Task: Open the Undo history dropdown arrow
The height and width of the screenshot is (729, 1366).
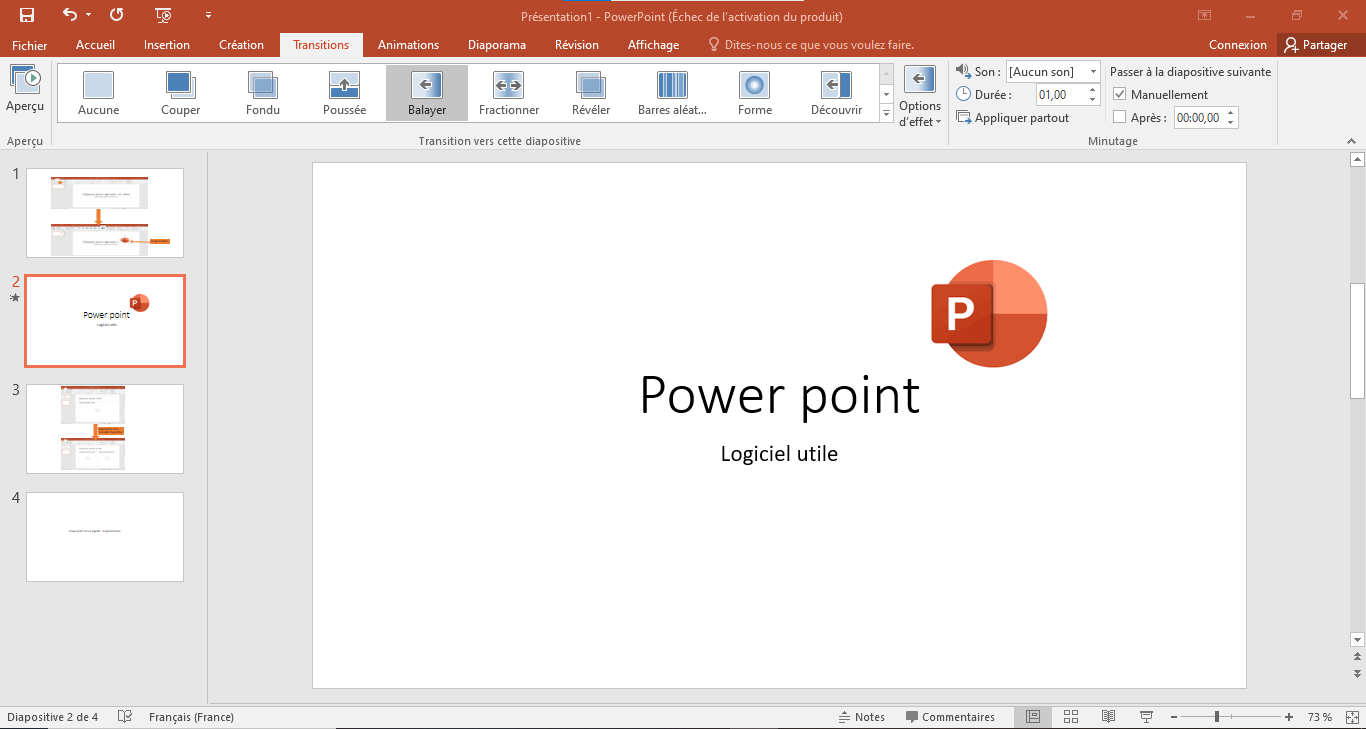Action: pyautogui.click(x=88, y=15)
